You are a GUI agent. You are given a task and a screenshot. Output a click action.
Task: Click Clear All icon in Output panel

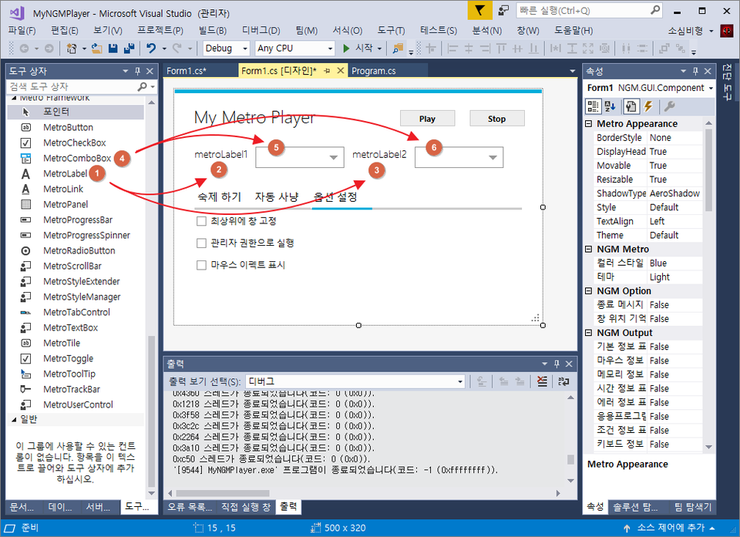click(x=542, y=381)
